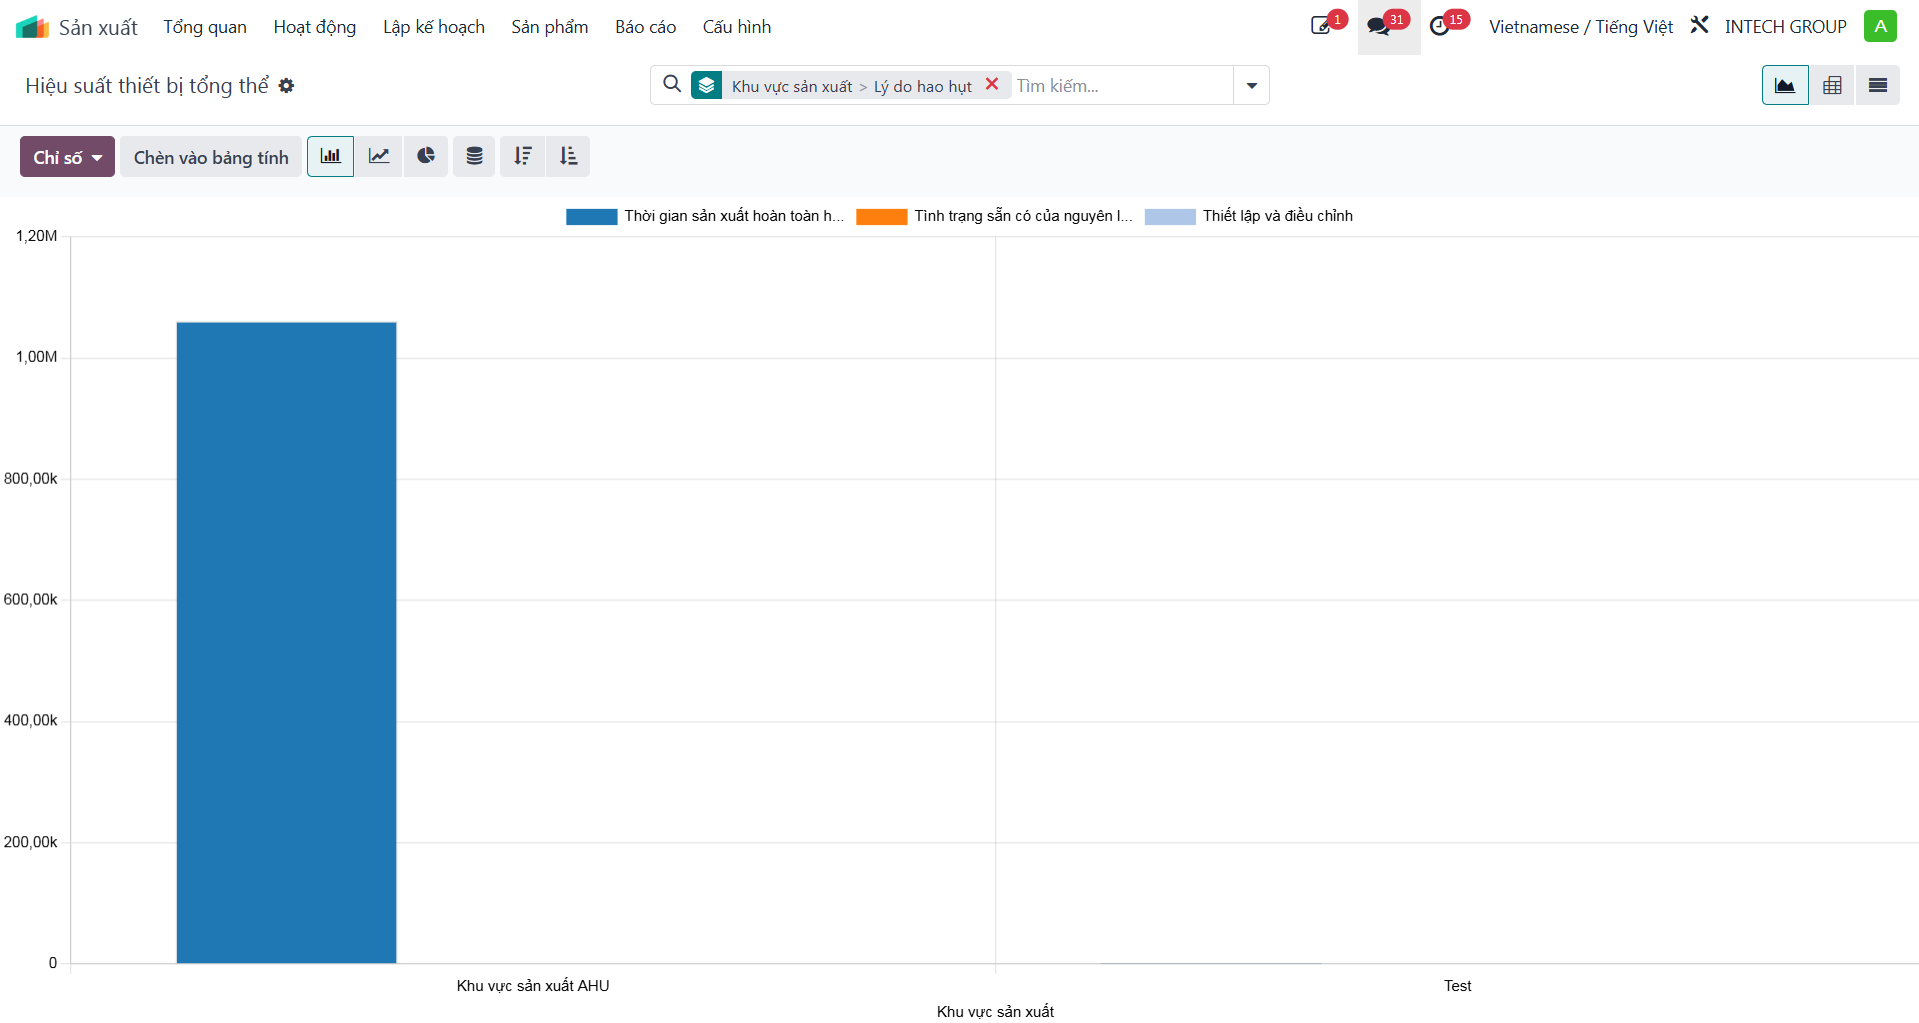Viewport: 1919px width, 1023px height.
Task: Toggle stacked bars option
Action: [x=474, y=157]
